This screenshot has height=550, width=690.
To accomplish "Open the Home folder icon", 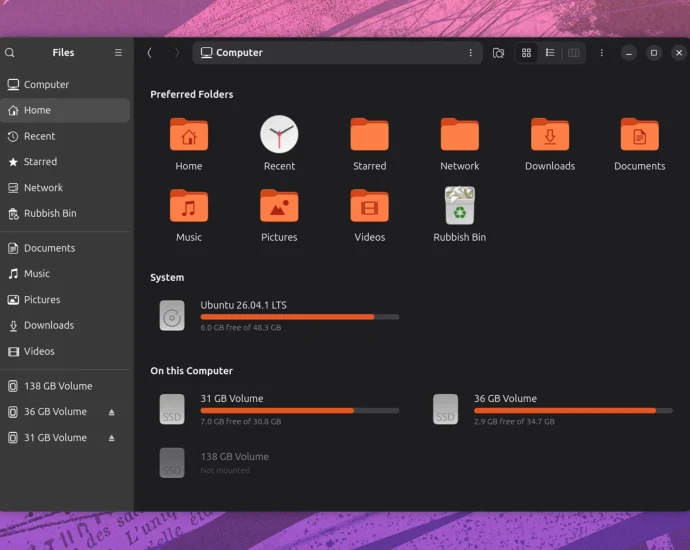I will tap(189, 135).
